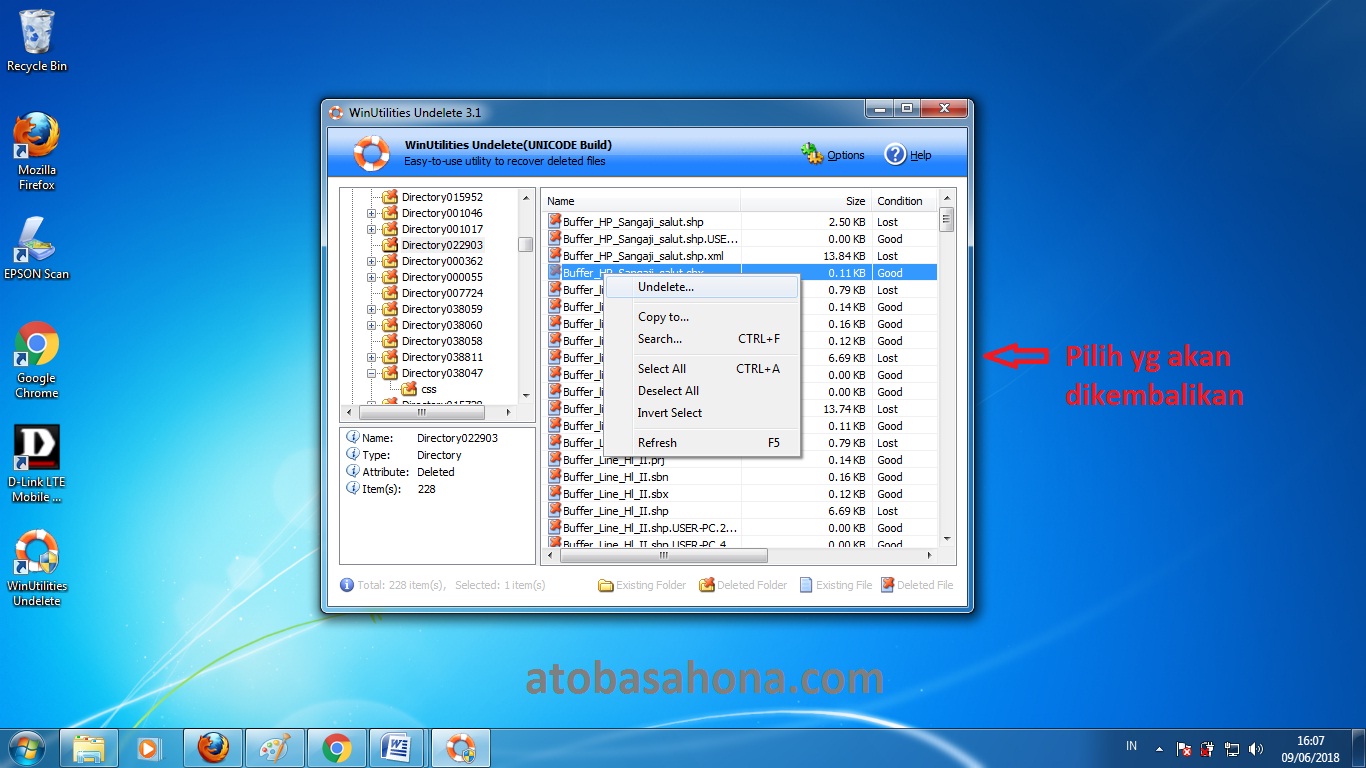Click the folder icon beside Directory000362

[390, 261]
